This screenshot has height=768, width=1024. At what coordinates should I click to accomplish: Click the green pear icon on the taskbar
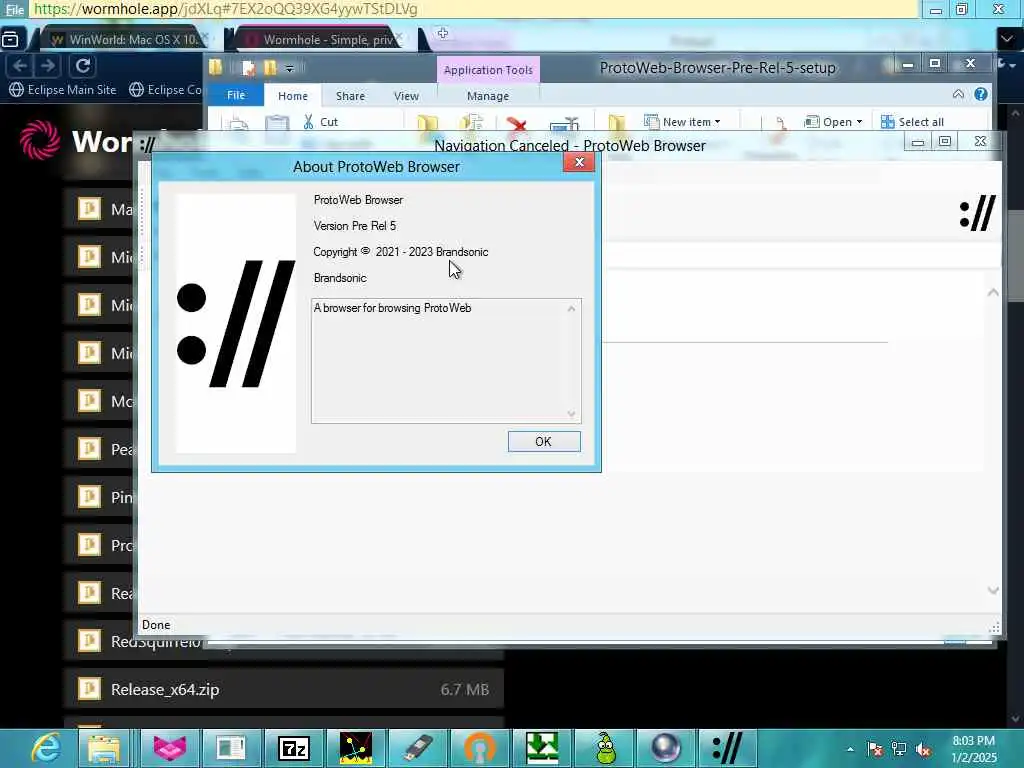pos(606,748)
